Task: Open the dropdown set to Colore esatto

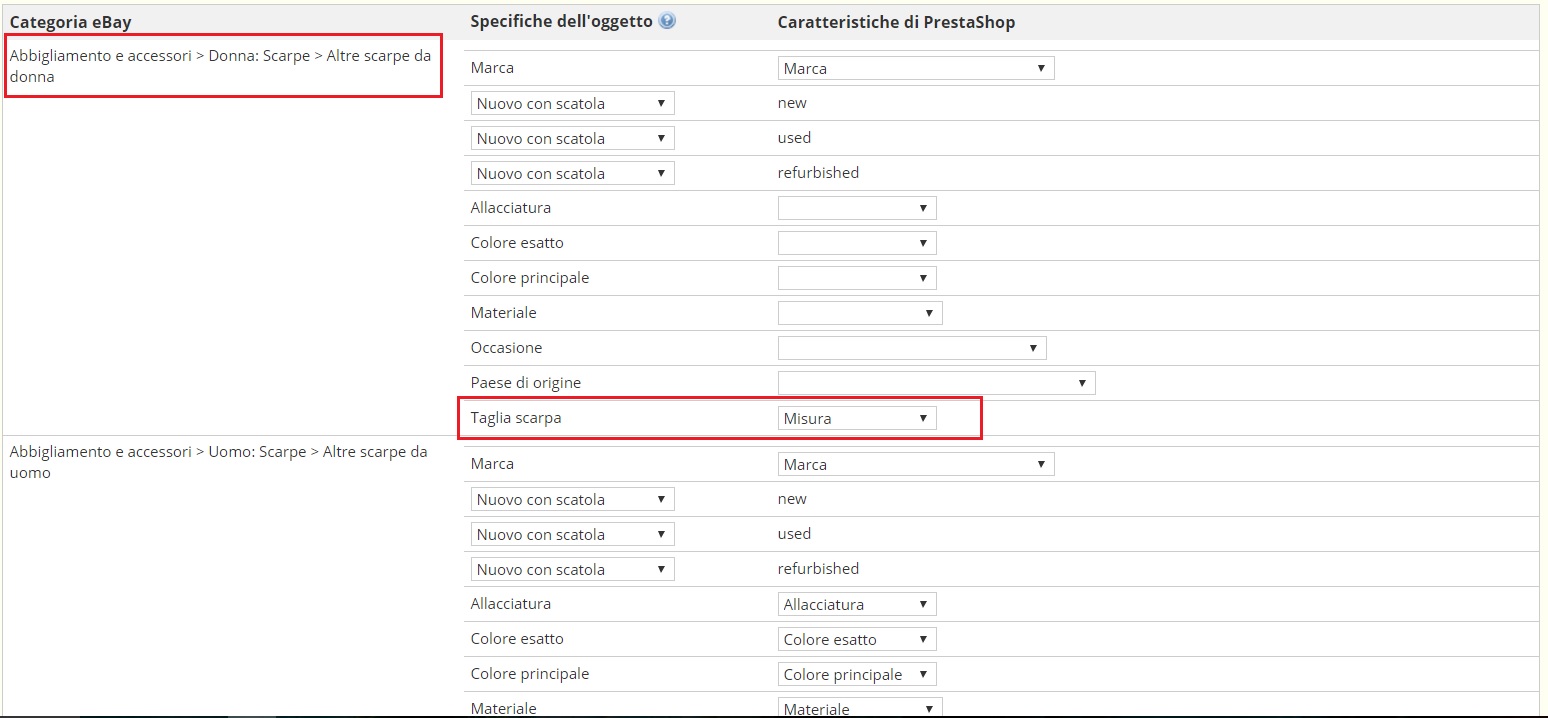Action: (x=856, y=640)
